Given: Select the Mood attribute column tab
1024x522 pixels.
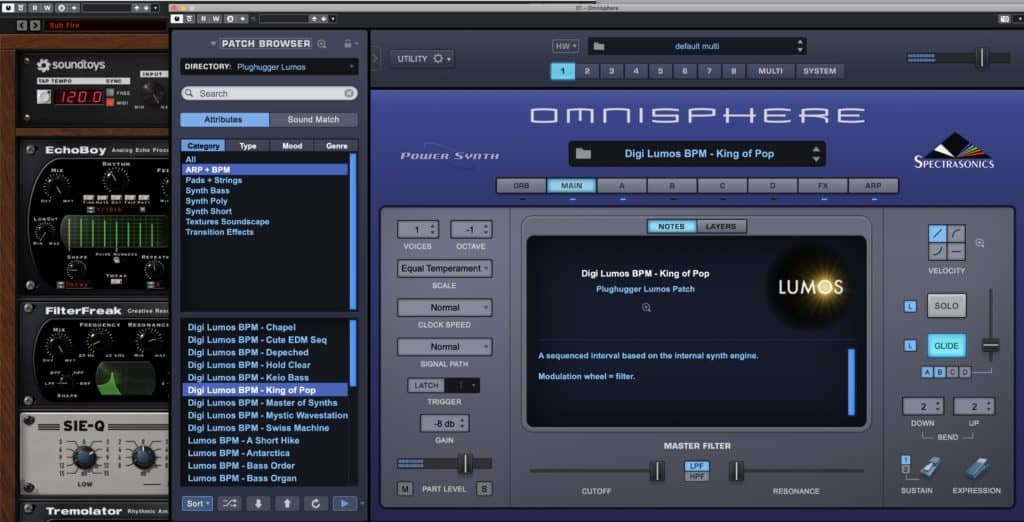Looking at the screenshot, I should 292,146.
